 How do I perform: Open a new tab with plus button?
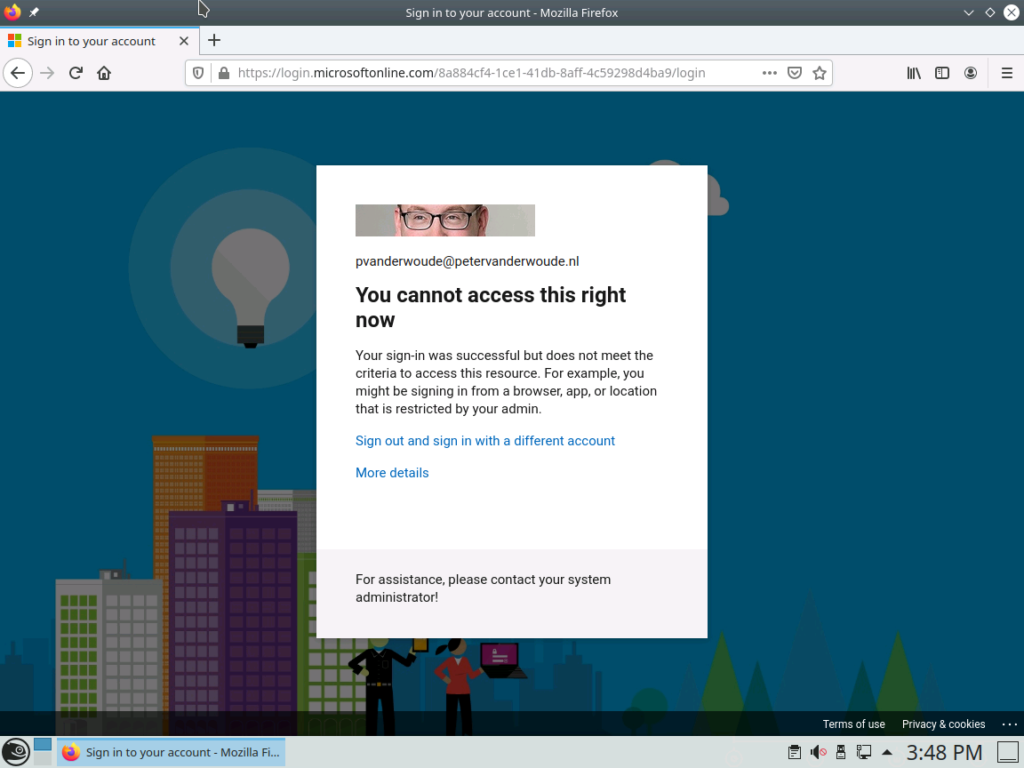click(214, 41)
